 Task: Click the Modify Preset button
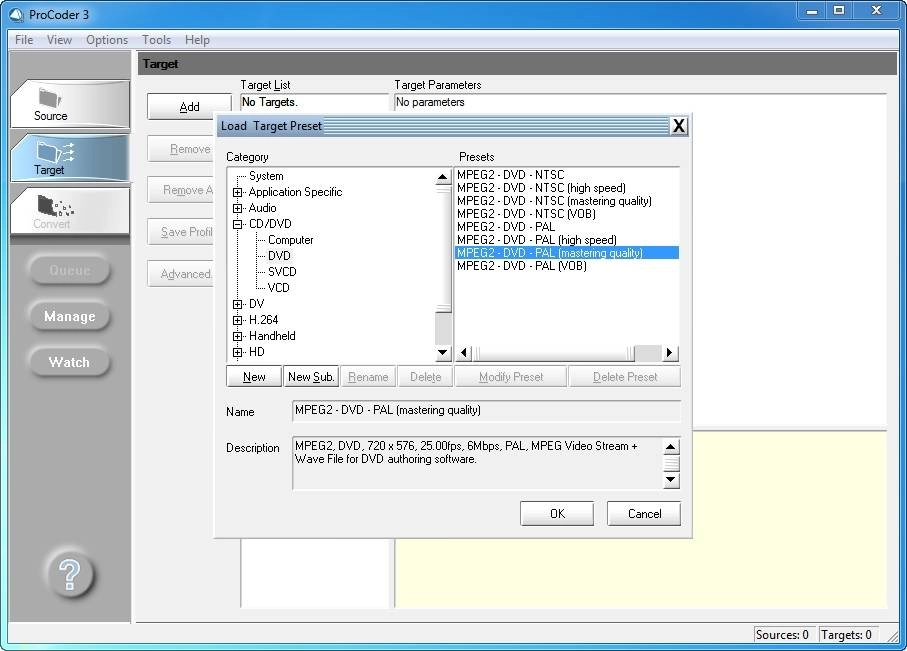pyautogui.click(x=511, y=377)
